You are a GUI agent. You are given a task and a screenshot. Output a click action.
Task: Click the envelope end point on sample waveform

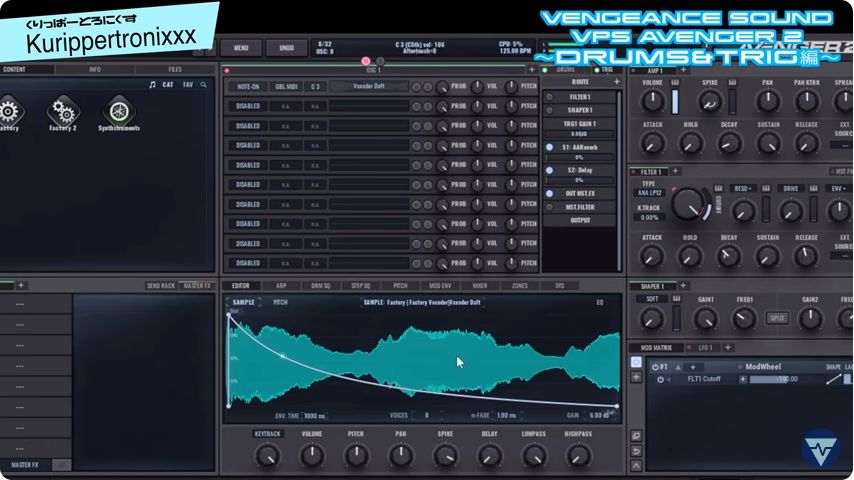coord(617,406)
